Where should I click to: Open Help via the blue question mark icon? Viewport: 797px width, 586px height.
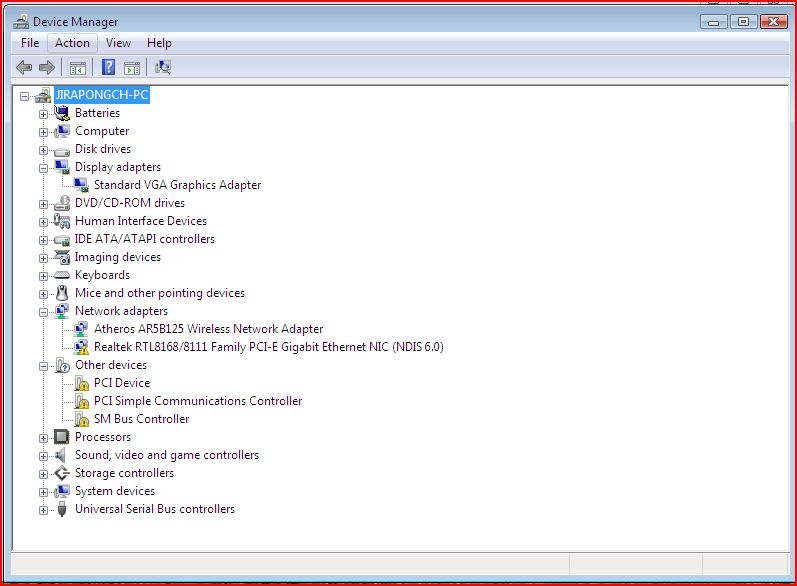click(108, 67)
